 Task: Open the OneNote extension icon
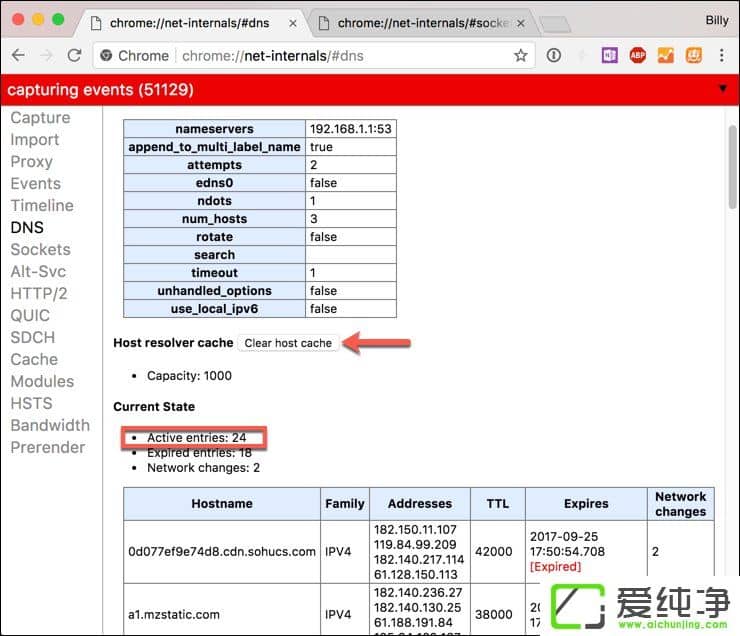click(x=609, y=56)
